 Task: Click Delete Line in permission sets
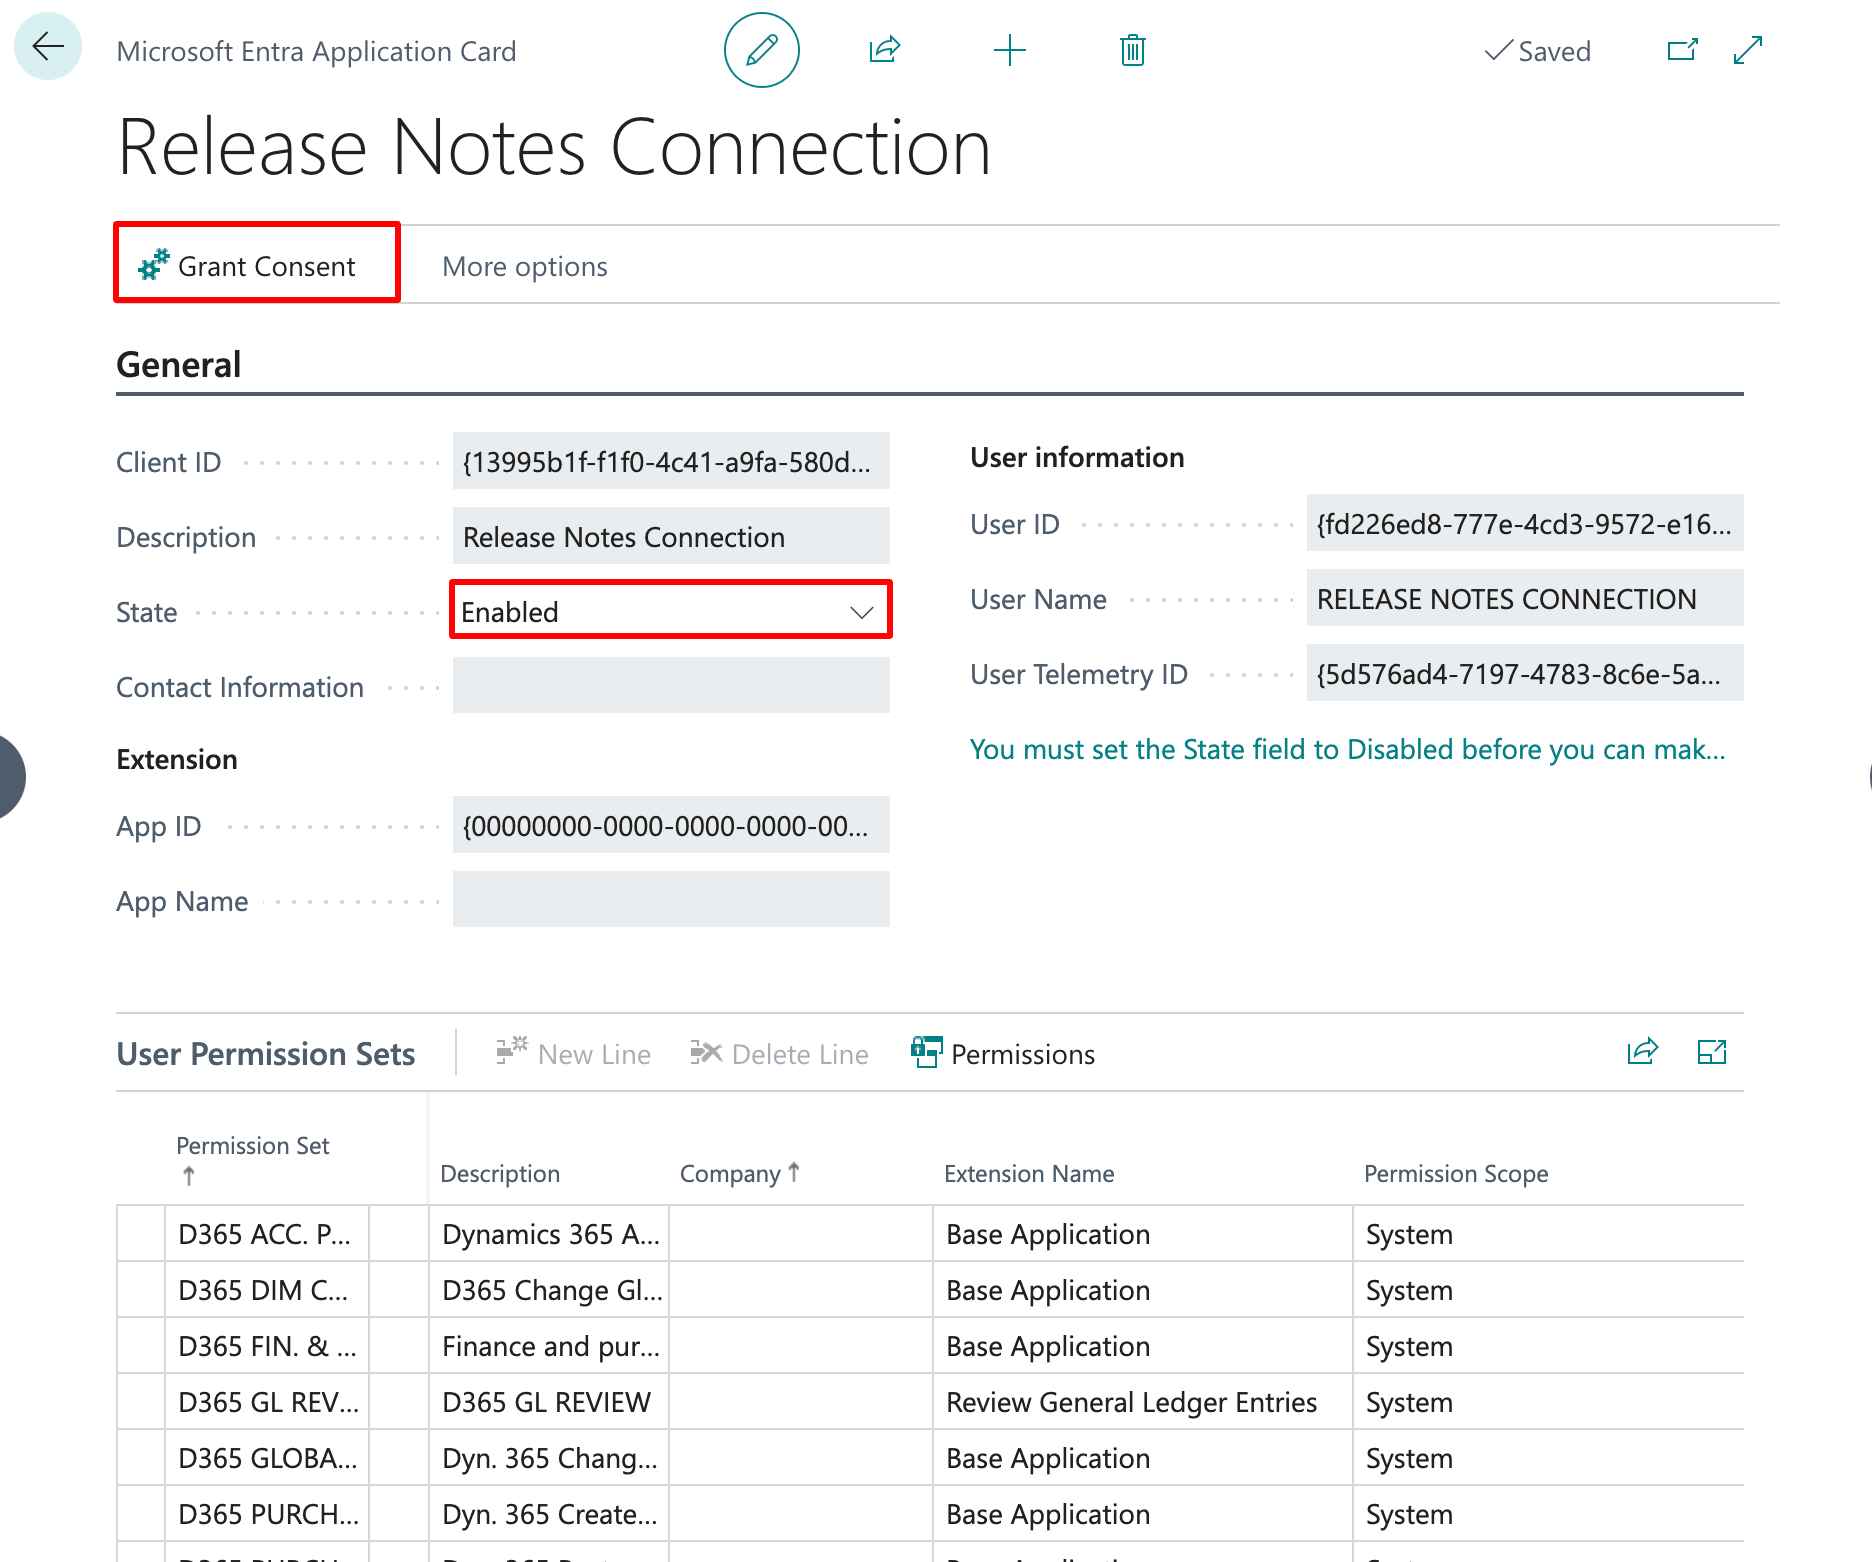pyautogui.click(x=779, y=1053)
